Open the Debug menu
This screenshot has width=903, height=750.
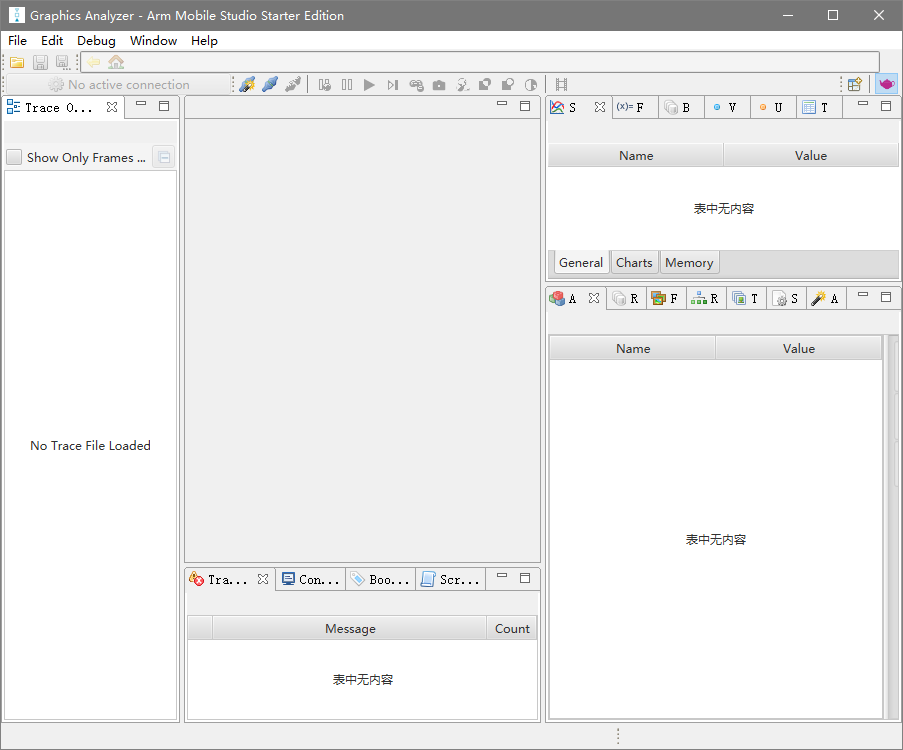point(96,40)
